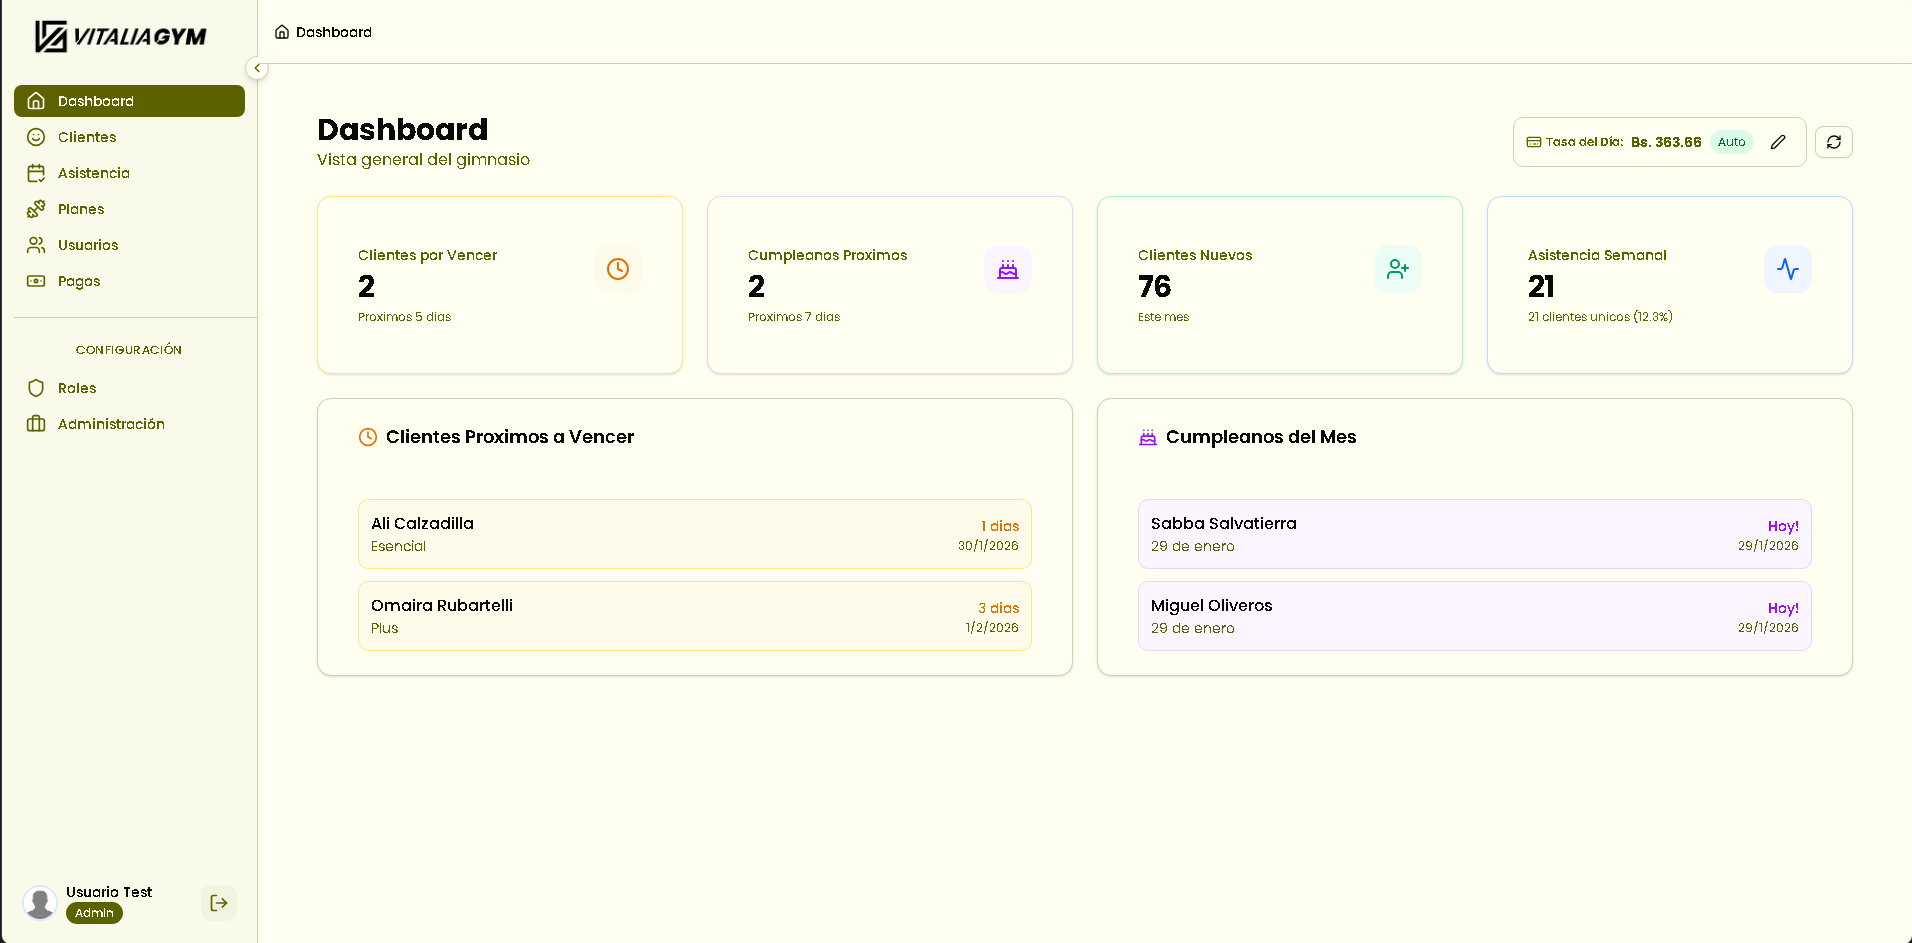The height and width of the screenshot is (943, 1912).
Task: Refresh the exchange rate
Action: coord(1834,142)
